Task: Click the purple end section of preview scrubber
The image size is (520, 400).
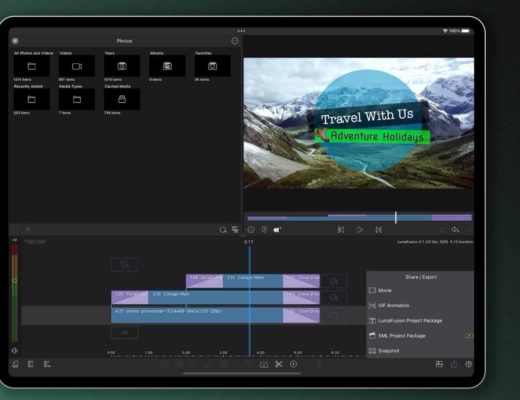Action: pyautogui.click(x=452, y=218)
